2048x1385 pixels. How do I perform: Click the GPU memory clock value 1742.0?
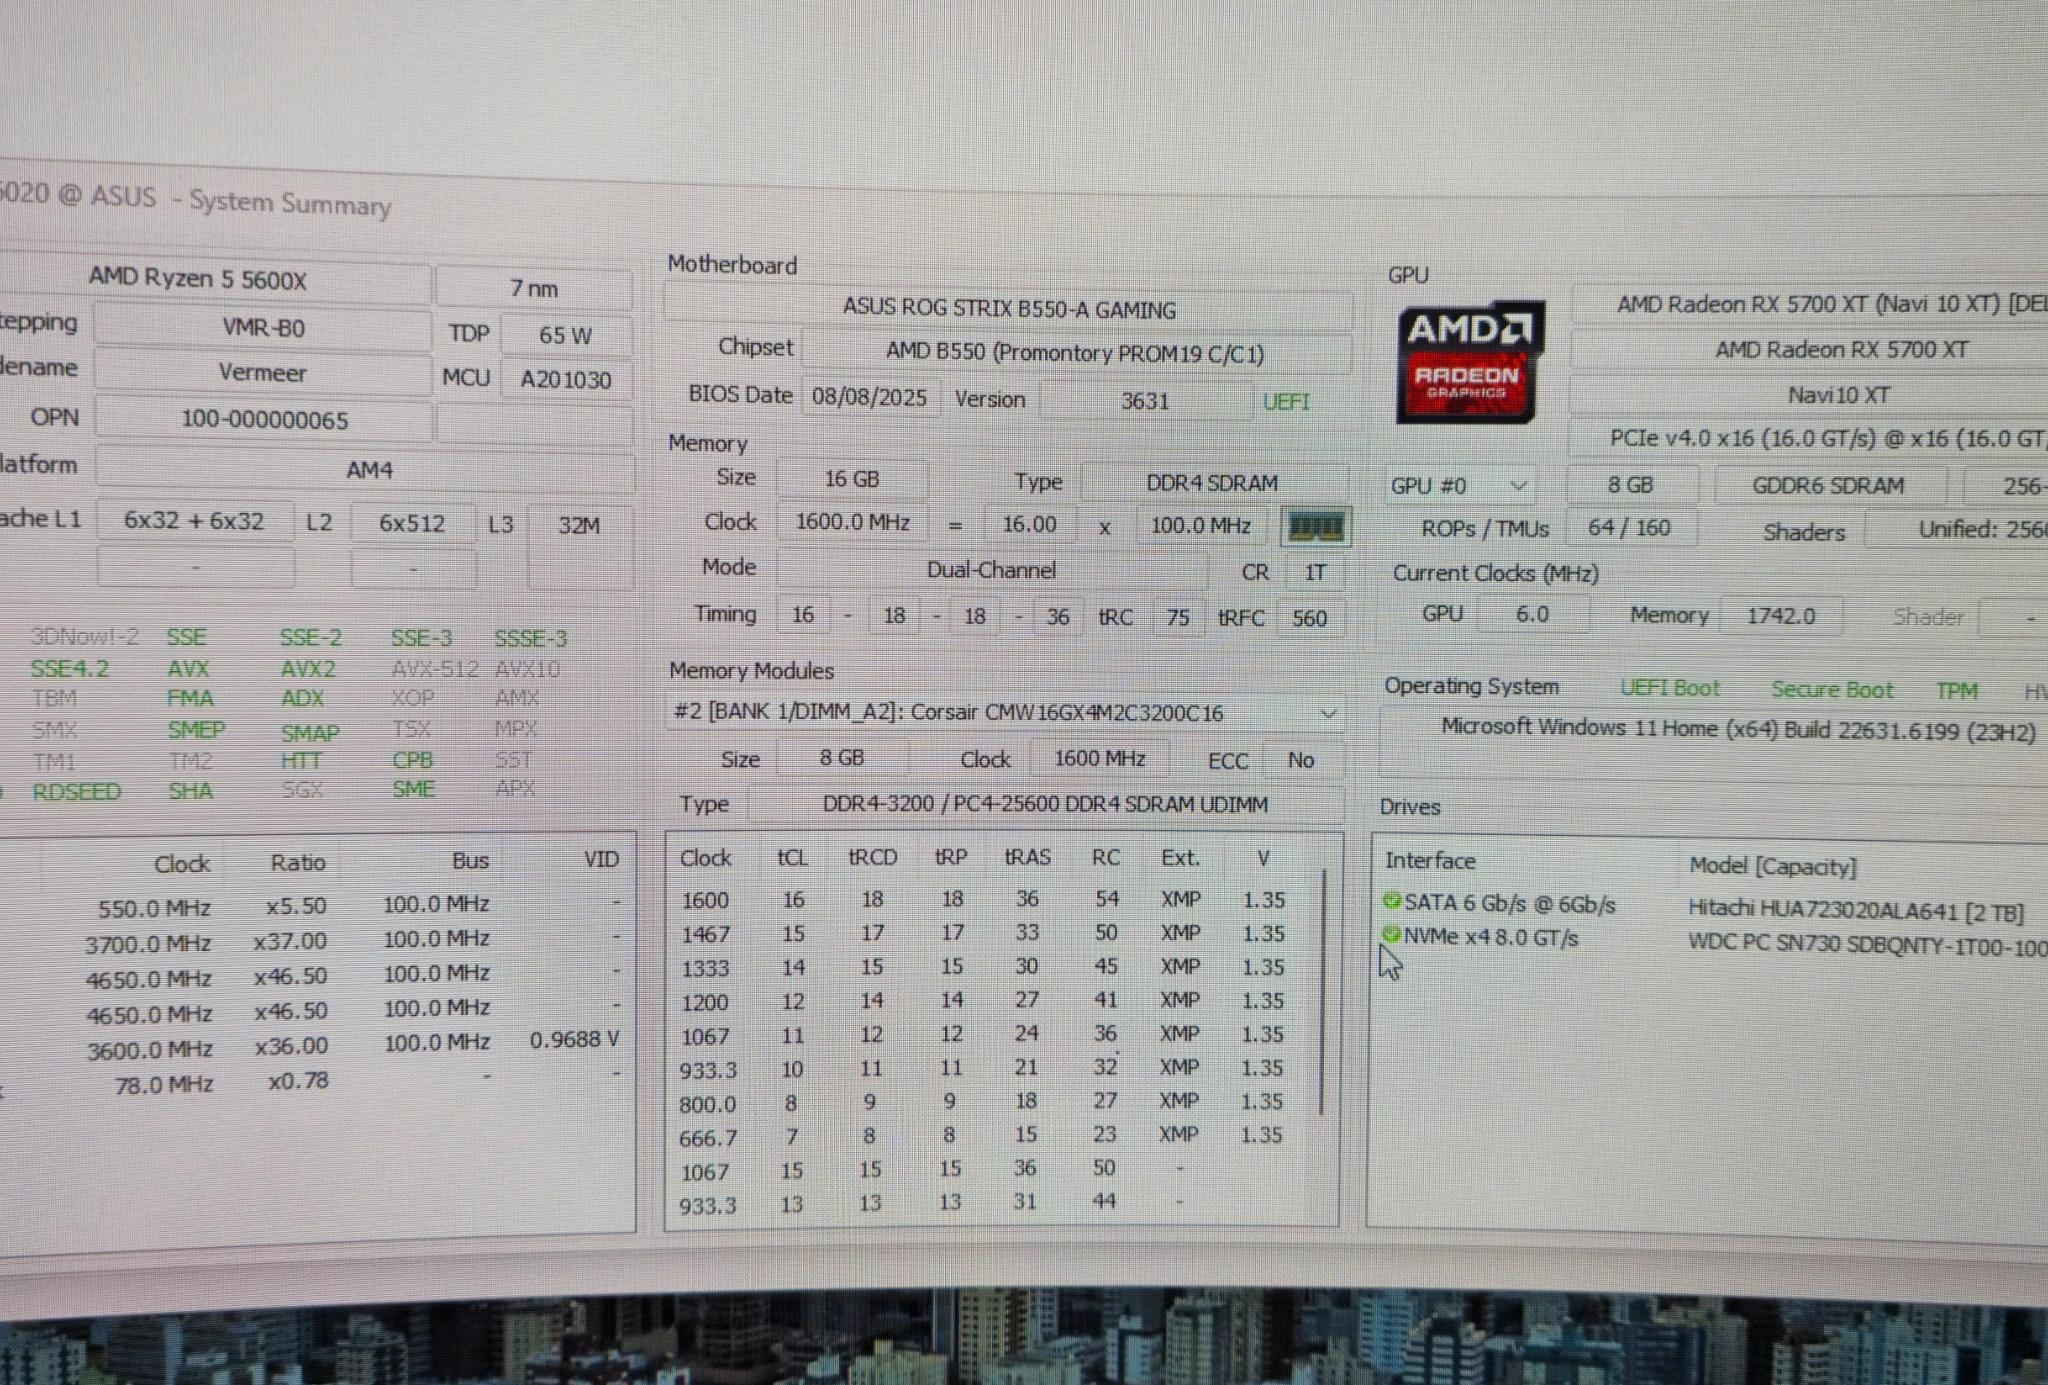point(1781,616)
